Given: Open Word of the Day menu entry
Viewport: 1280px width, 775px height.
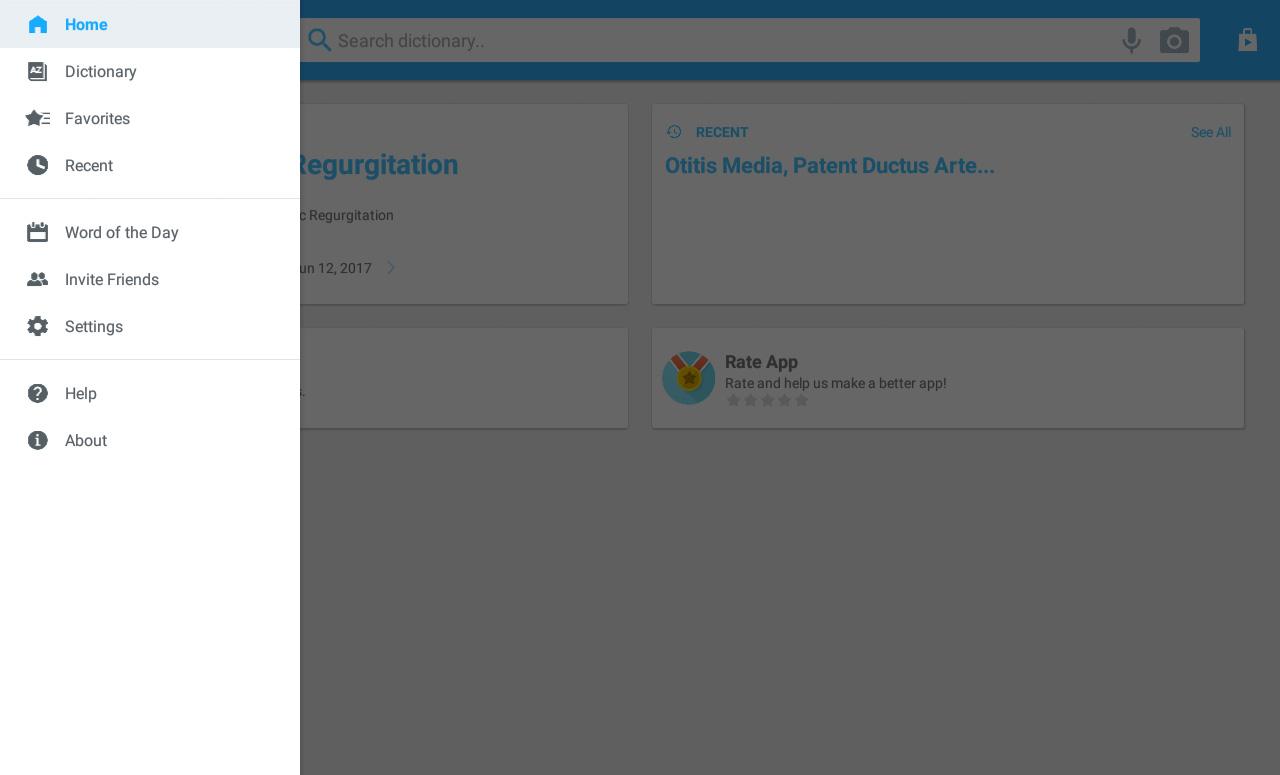Looking at the screenshot, I should point(150,232).
